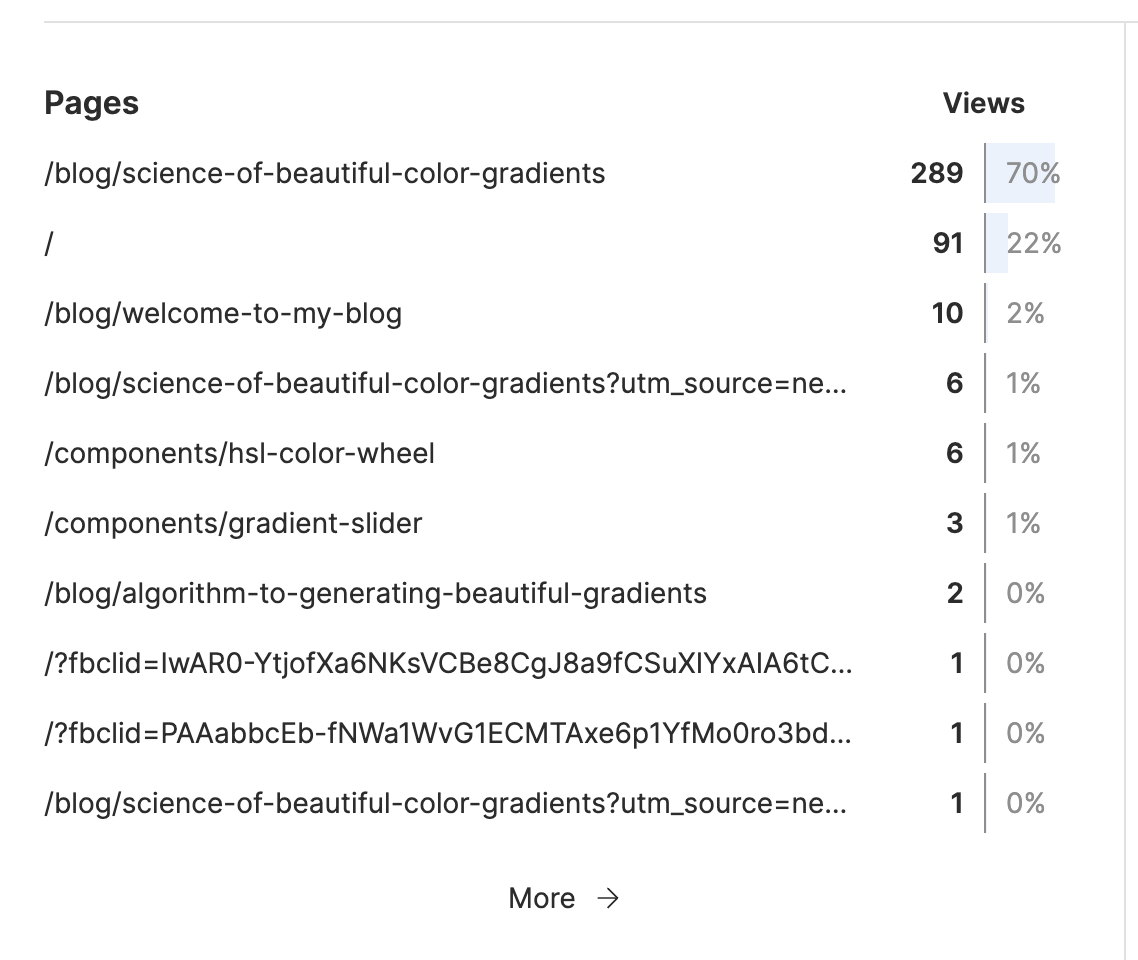Select the root / page row
Screen dimensions: 1138x960
click(x=48, y=243)
